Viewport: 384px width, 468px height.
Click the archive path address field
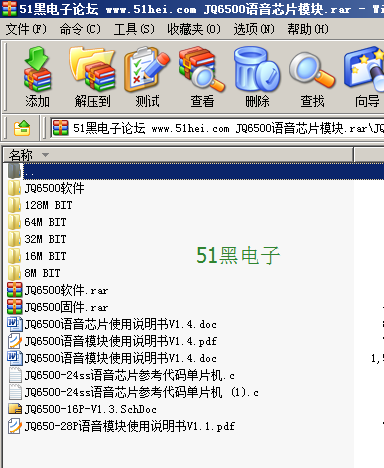pos(217,128)
